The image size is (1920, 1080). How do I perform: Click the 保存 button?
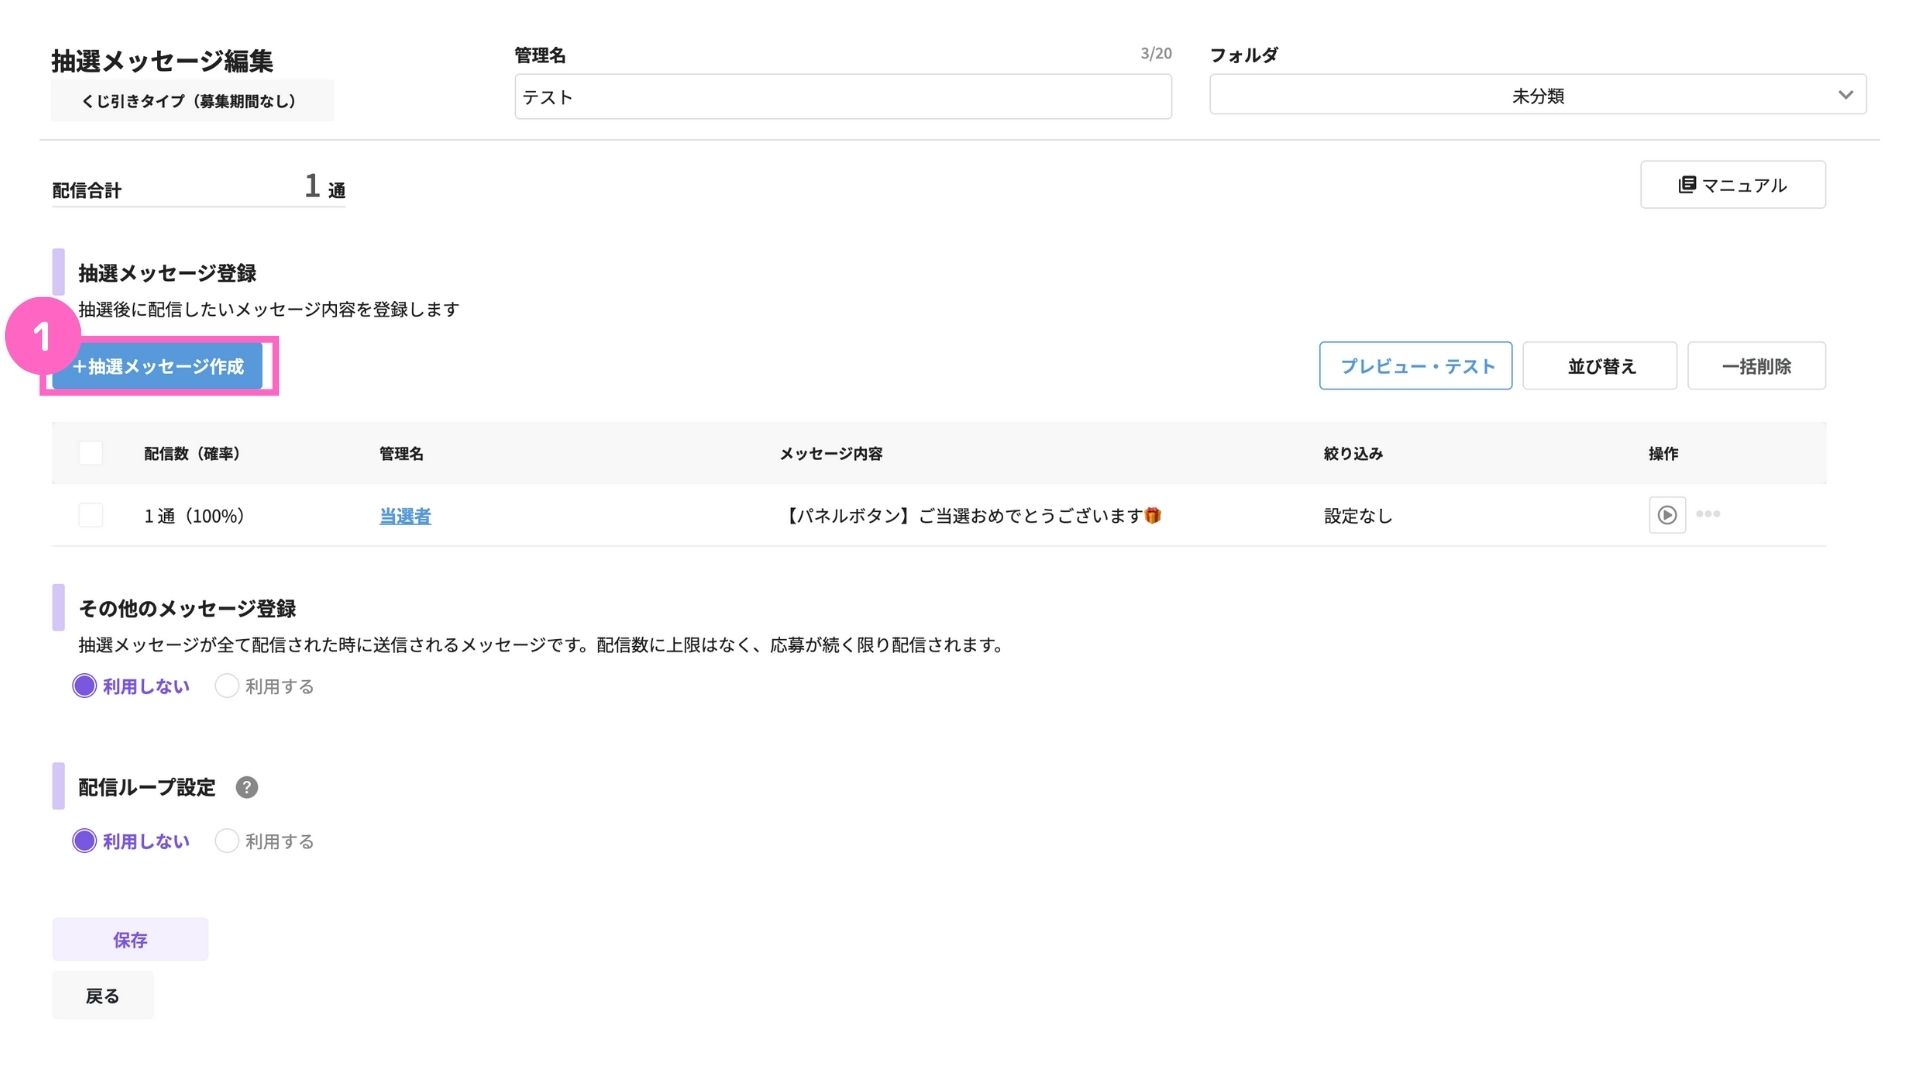tap(130, 939)
